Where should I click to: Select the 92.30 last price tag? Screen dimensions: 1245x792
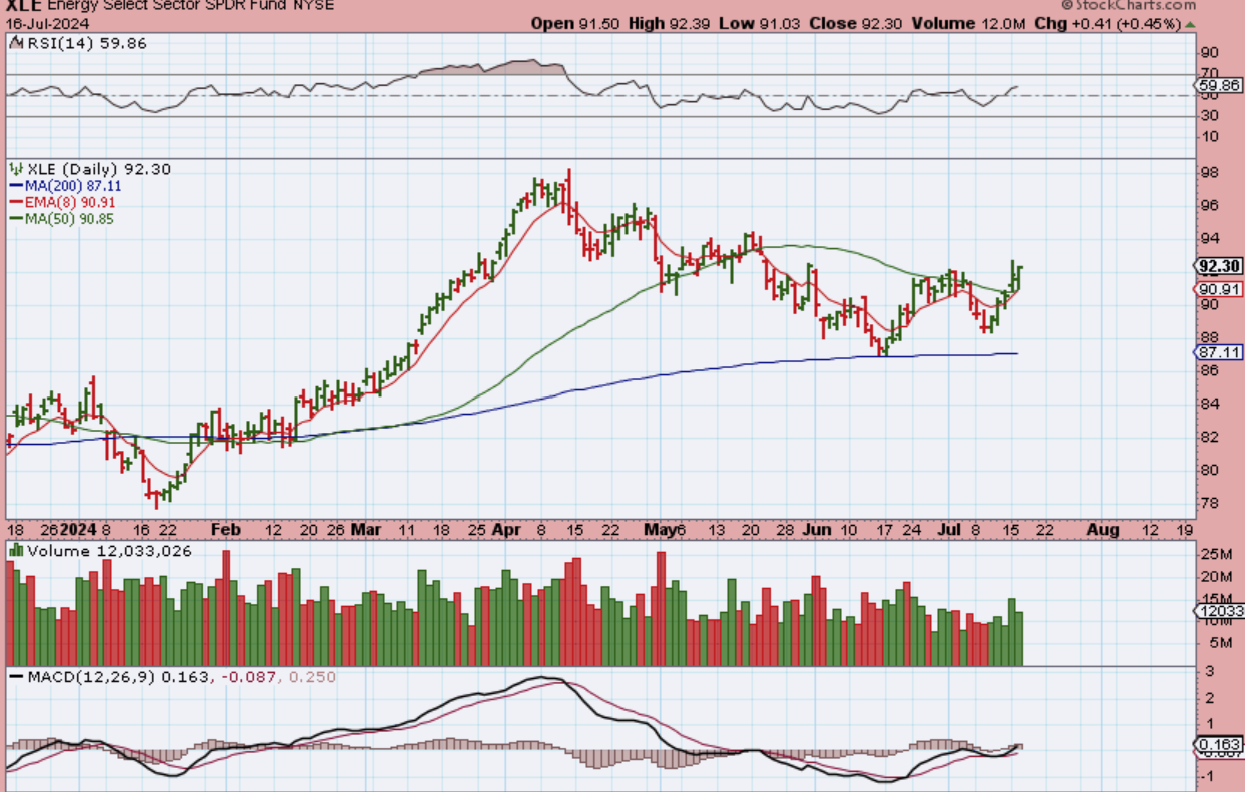click(x=1220, y=266)
